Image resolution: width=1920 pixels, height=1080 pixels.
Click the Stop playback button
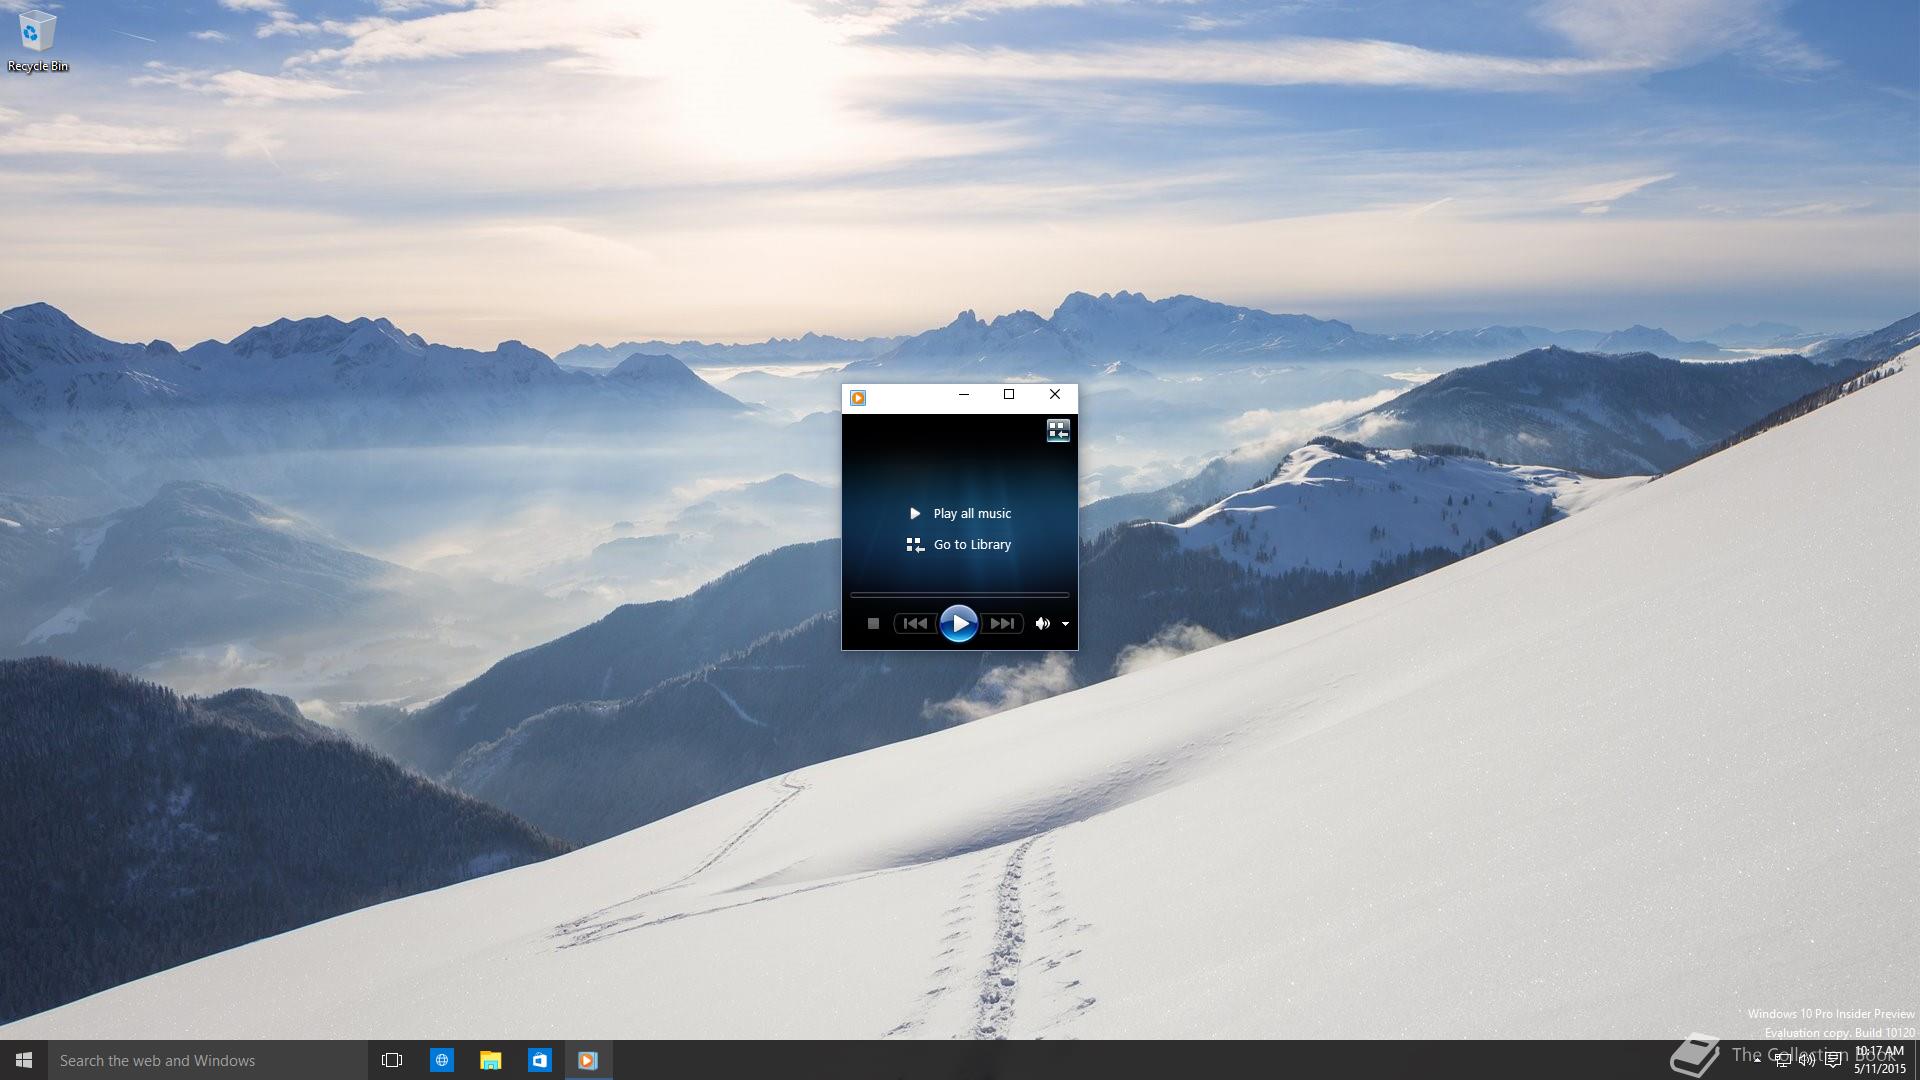click(x=873, y=623)
